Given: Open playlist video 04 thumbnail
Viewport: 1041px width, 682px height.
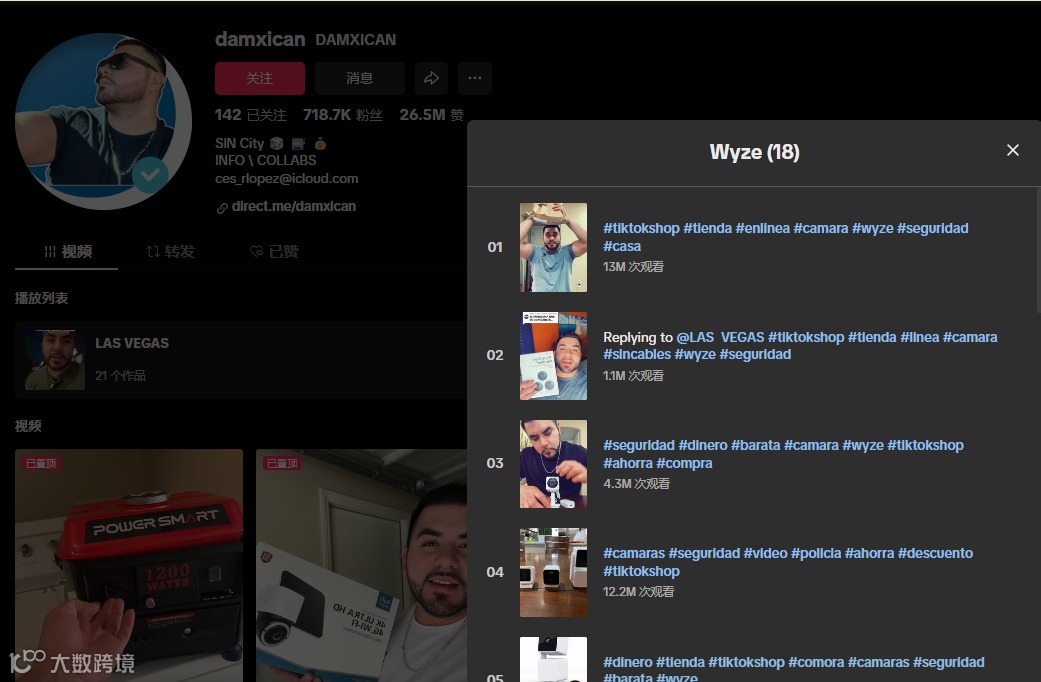Looking at the screenshot, I should tap(553, 572).
